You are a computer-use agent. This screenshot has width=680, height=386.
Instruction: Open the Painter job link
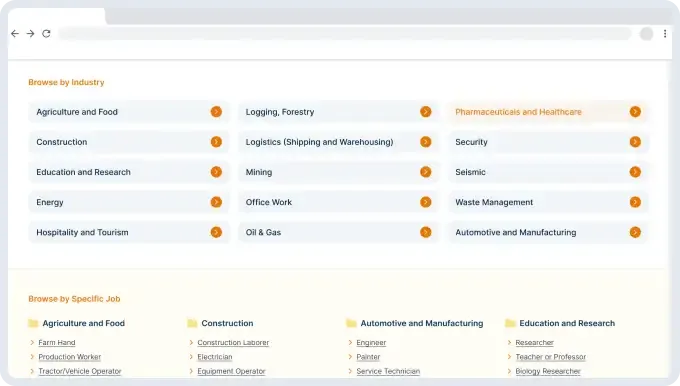[x=368, y=357]
